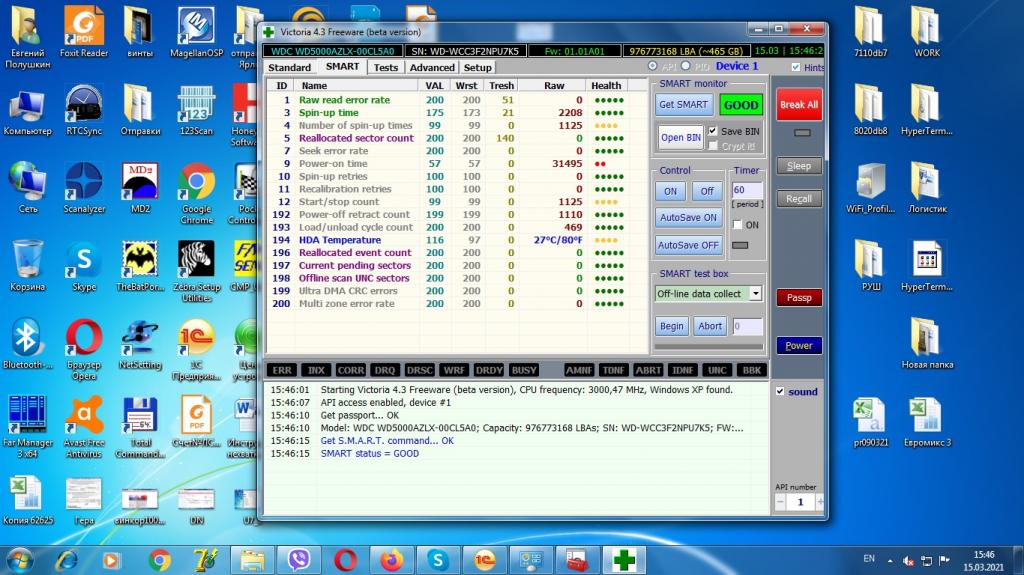Switch to the Advanced tab

[432, 67]
